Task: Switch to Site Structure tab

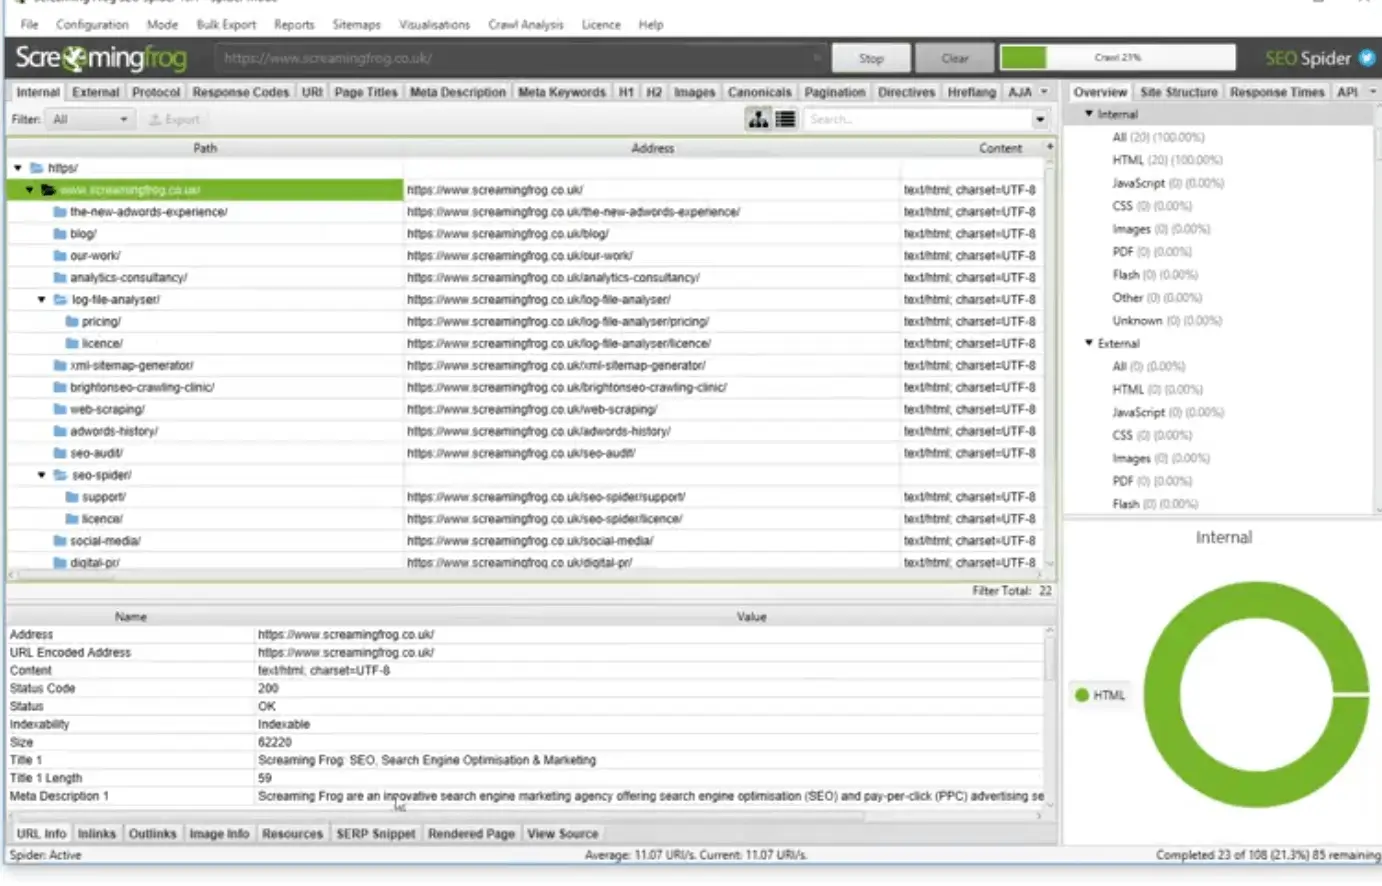Action: (x=1179, y=92)
